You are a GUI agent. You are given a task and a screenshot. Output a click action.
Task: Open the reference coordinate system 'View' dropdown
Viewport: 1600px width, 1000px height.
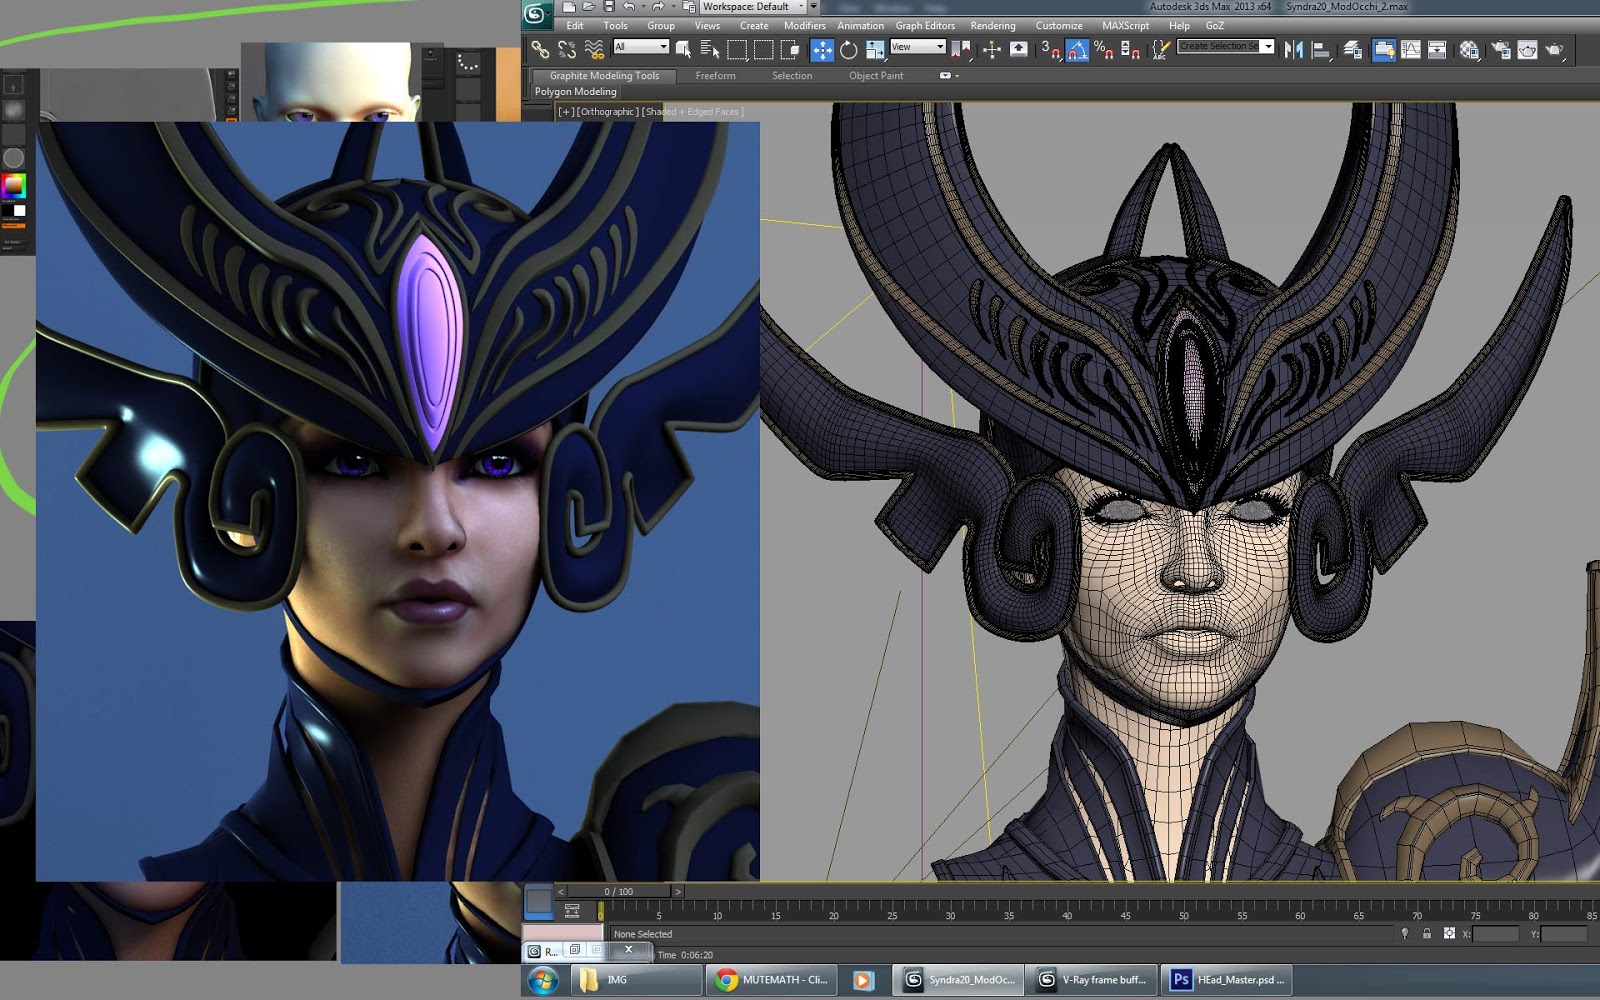[917, 47]
